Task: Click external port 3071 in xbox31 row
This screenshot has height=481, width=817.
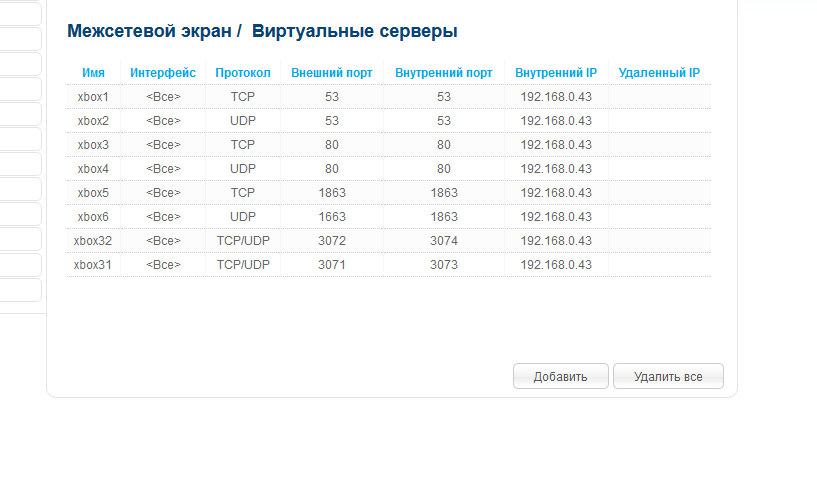Action: pyautogui.click(x=332, y=265)
